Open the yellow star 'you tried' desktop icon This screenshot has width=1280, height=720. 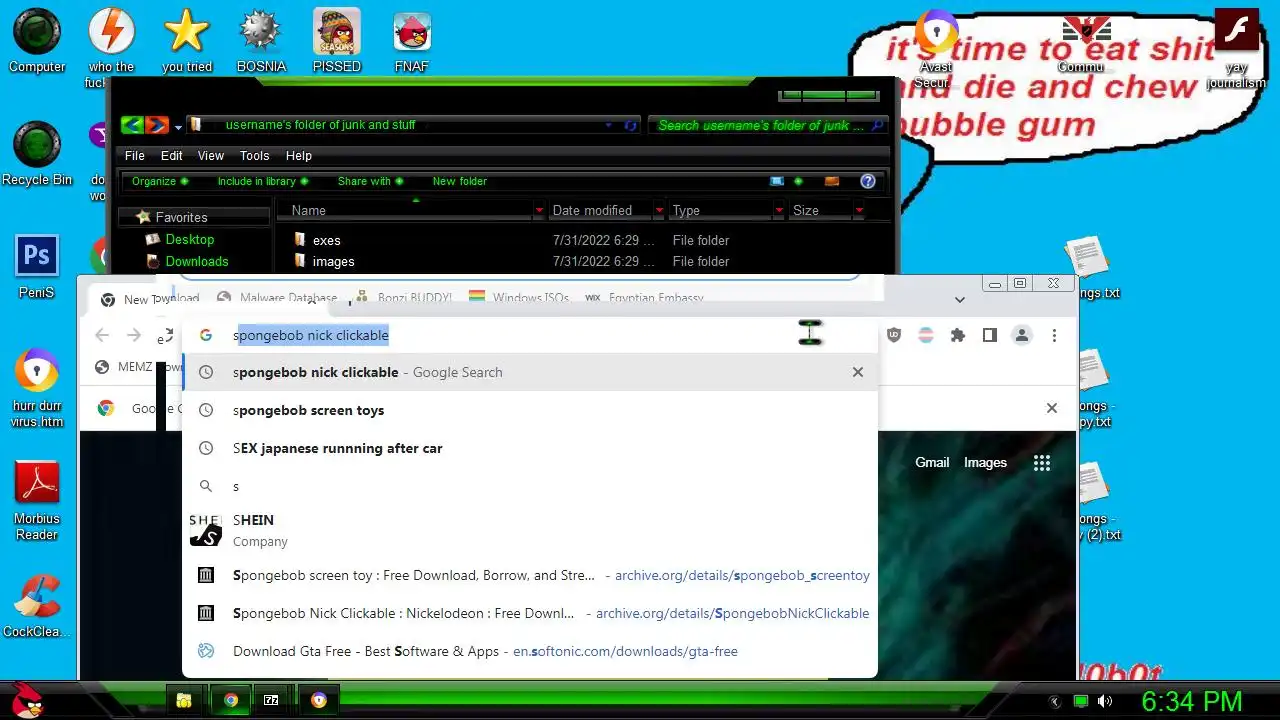point(187,40)
